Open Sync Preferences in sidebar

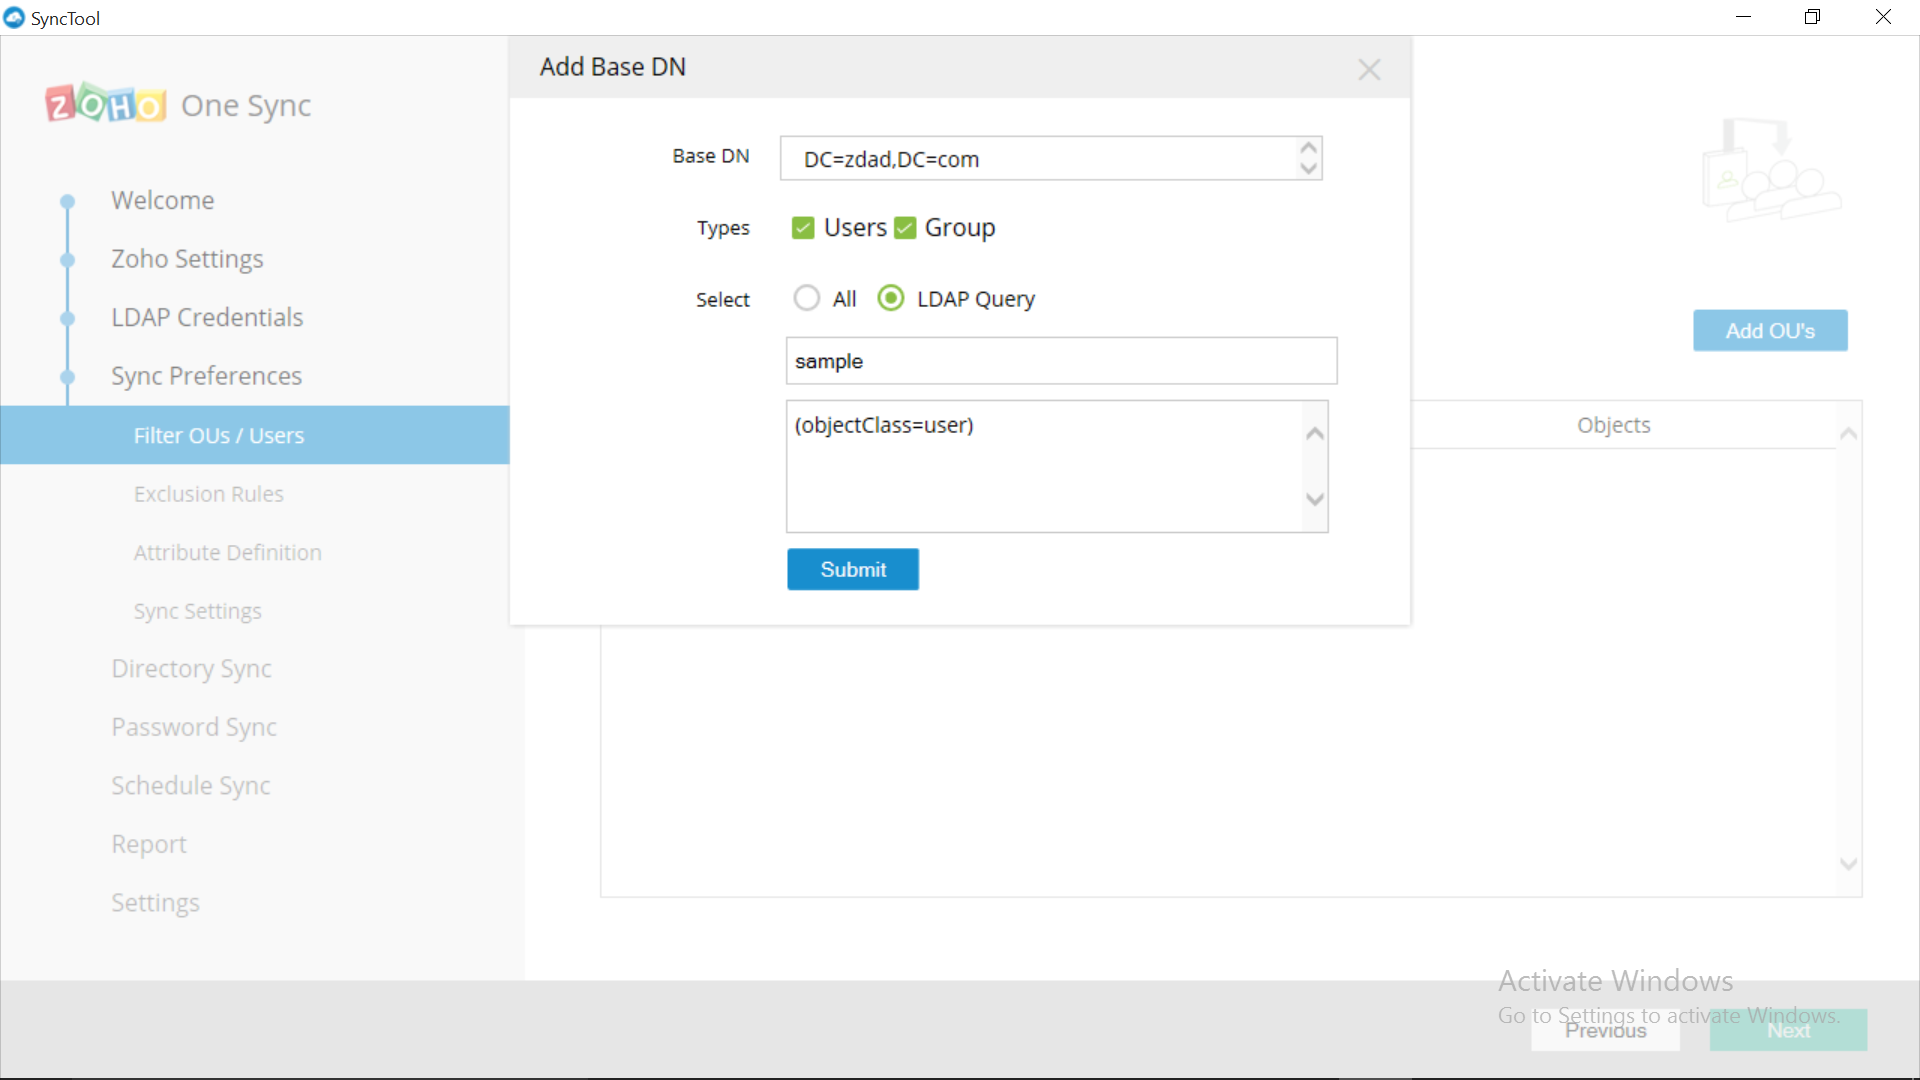pyautogui.click(x=206, y=376)
